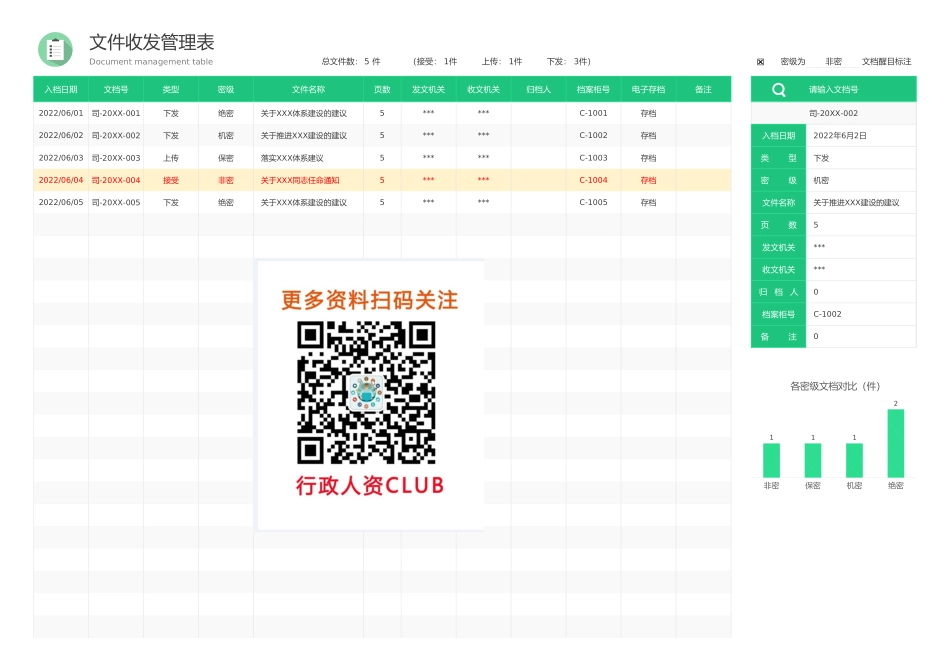Click the 入档日期 column header
The height and width of the screenshot is (672, 950).
click(61, 89)
